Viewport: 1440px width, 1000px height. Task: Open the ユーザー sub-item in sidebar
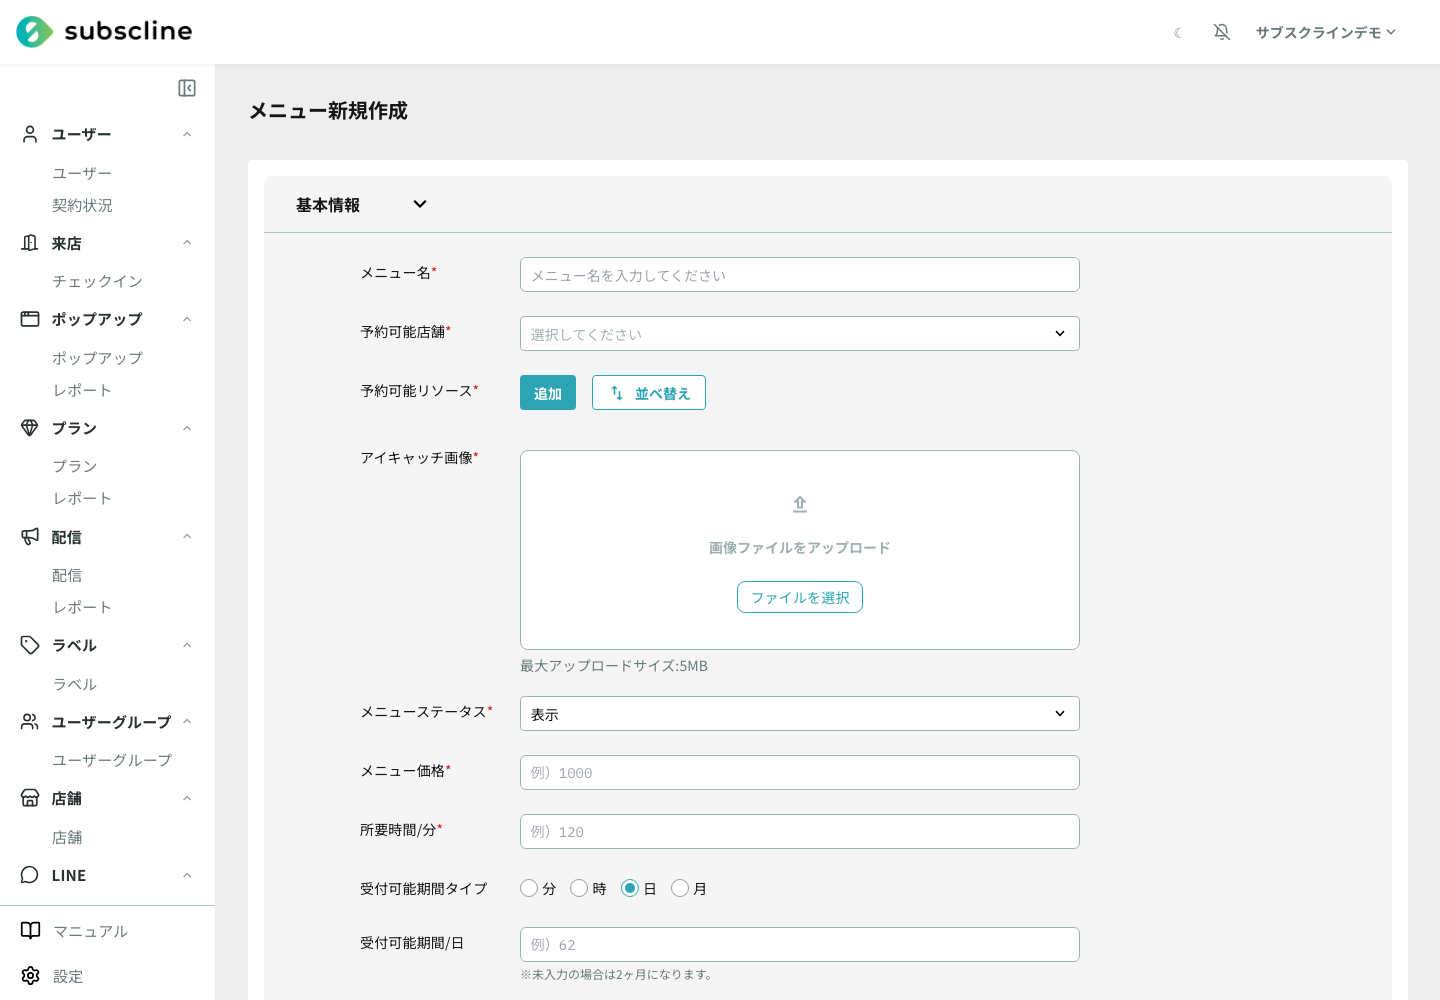pyautogui.click(x=82, y=173)
